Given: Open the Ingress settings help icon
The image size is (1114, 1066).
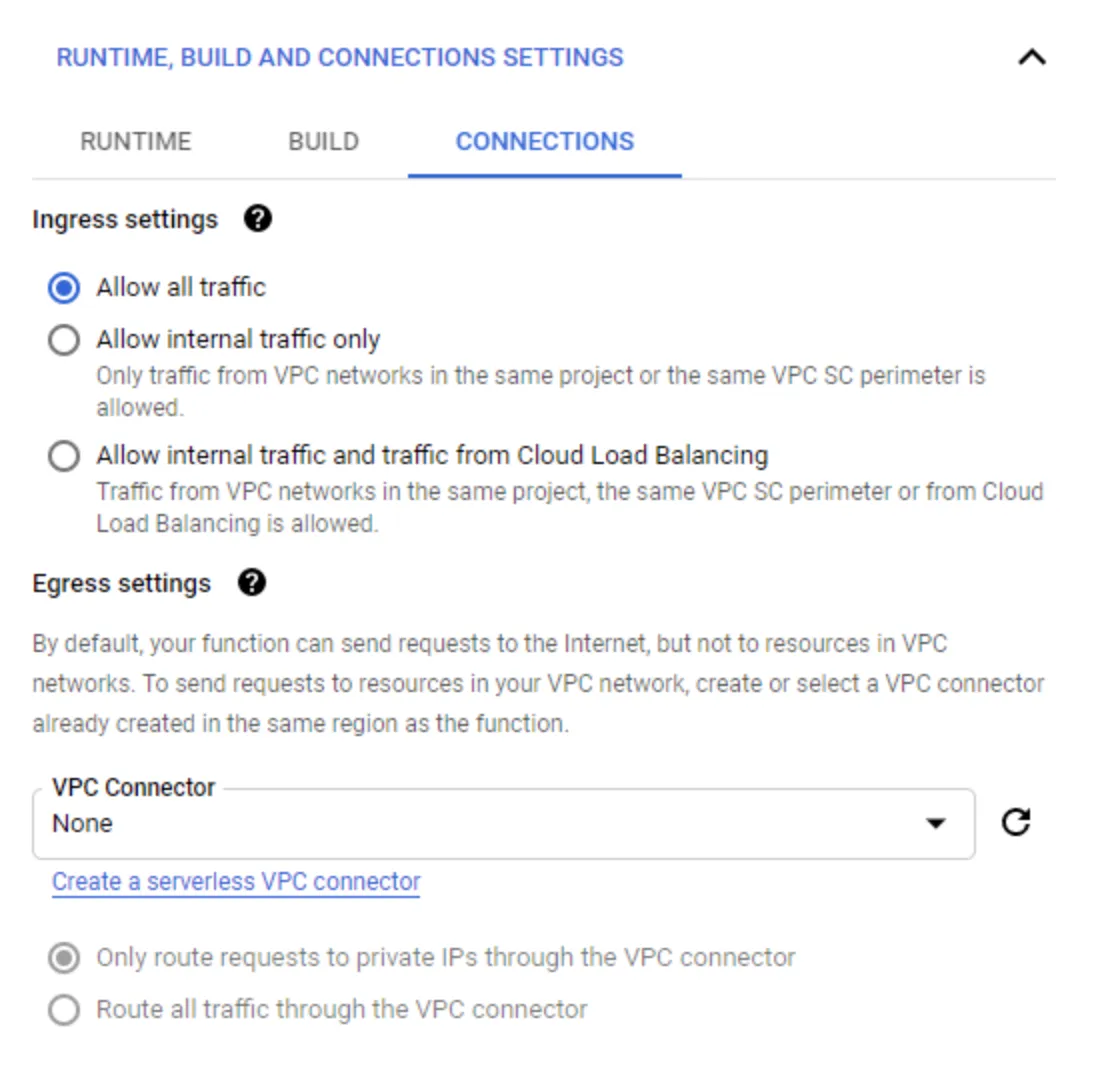Looking at the screenshot, I should [257, 219].
